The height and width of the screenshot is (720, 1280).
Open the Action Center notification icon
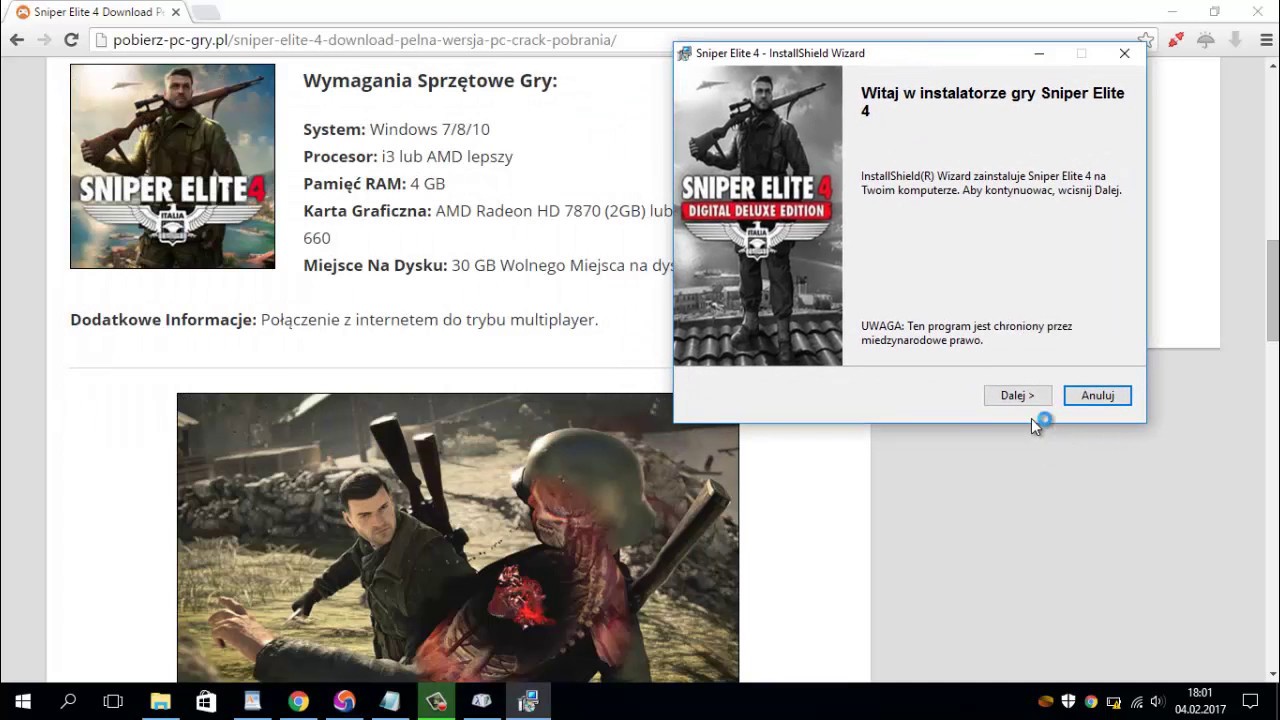1250,701
